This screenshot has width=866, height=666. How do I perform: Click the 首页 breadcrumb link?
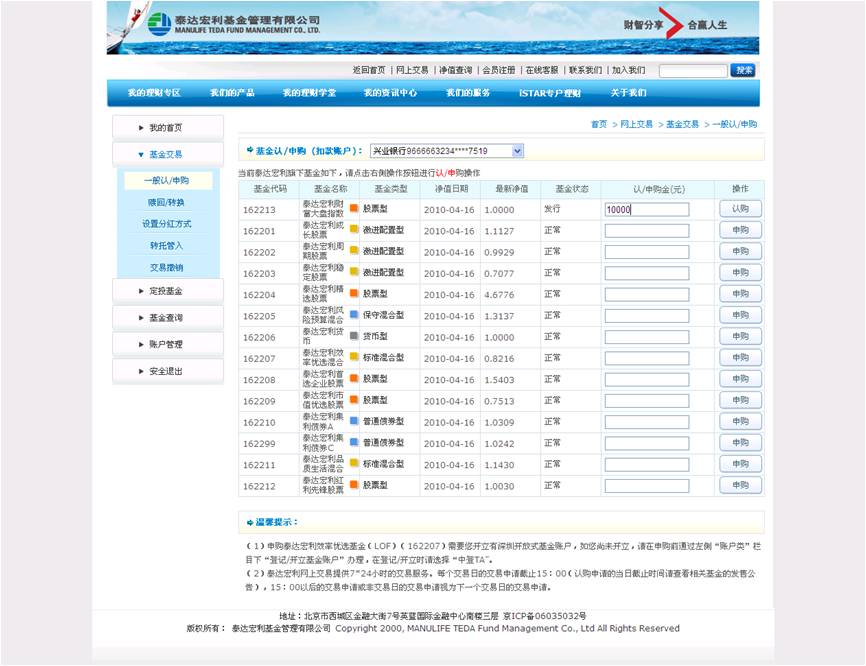599,124
